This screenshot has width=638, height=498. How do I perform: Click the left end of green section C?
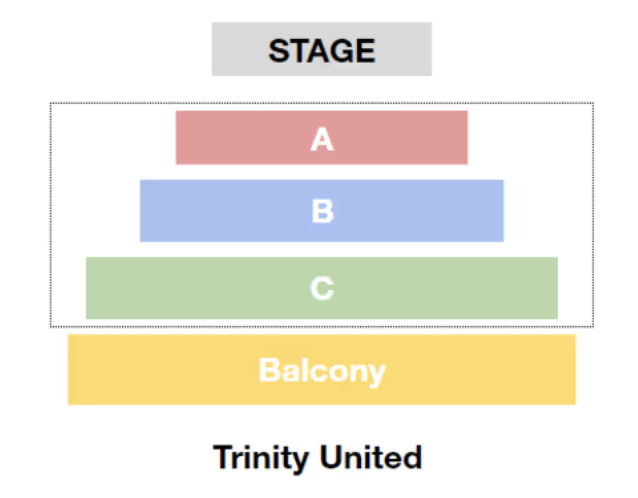(x=98, y=288)
